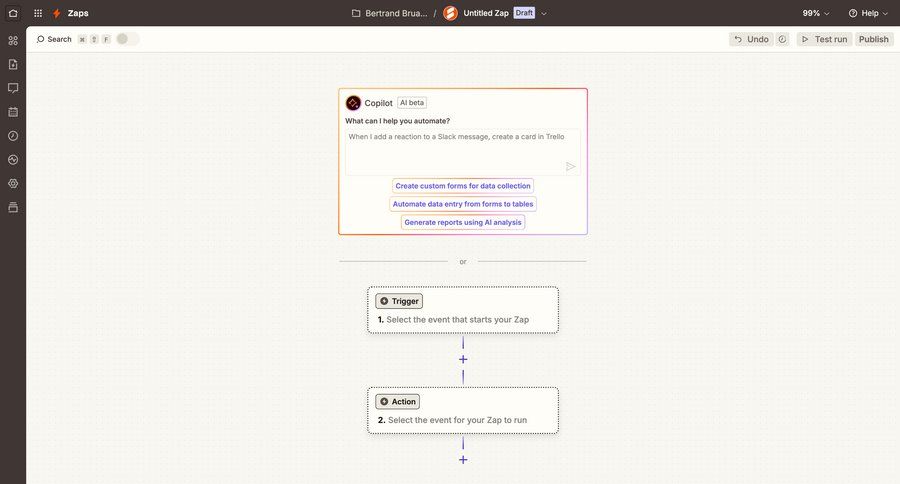Open the Help menu dropdown
Image resolution: width=900 pixels, height=484 pixels.
tap(868, 13)
